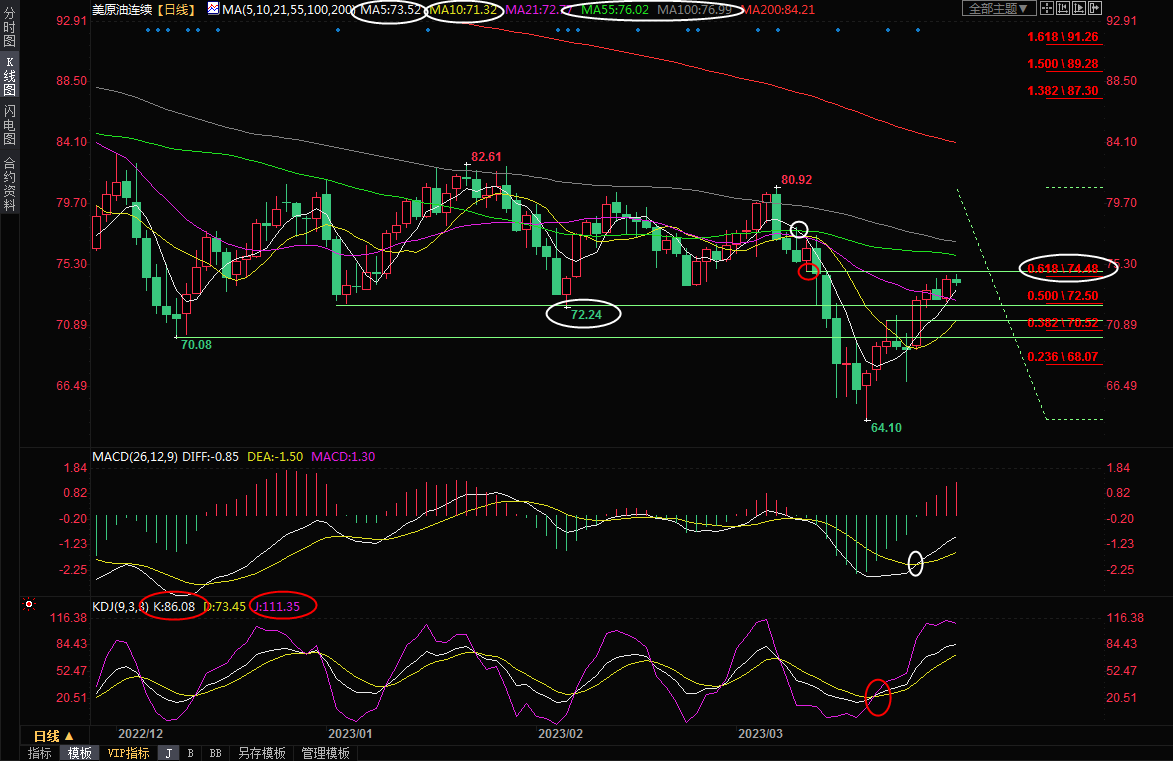Image resolution: width=1173 pixels, height=761 pixels.
Task: Expand the 日线 period selector at bottom left
Action: 54,736
